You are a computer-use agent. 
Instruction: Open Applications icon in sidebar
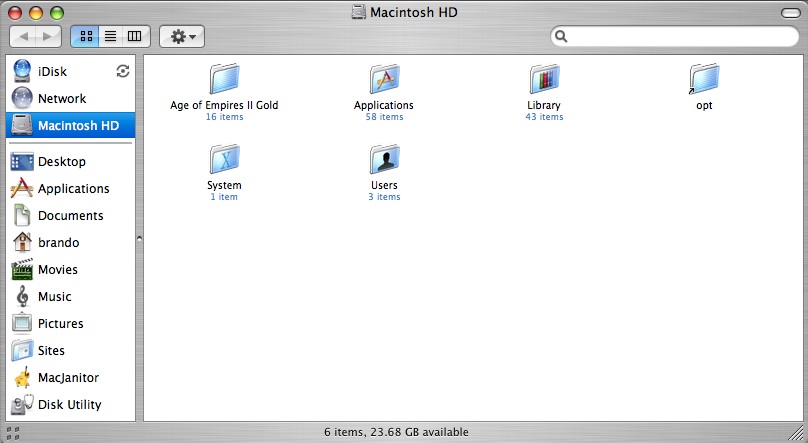(x=22, y=189)
